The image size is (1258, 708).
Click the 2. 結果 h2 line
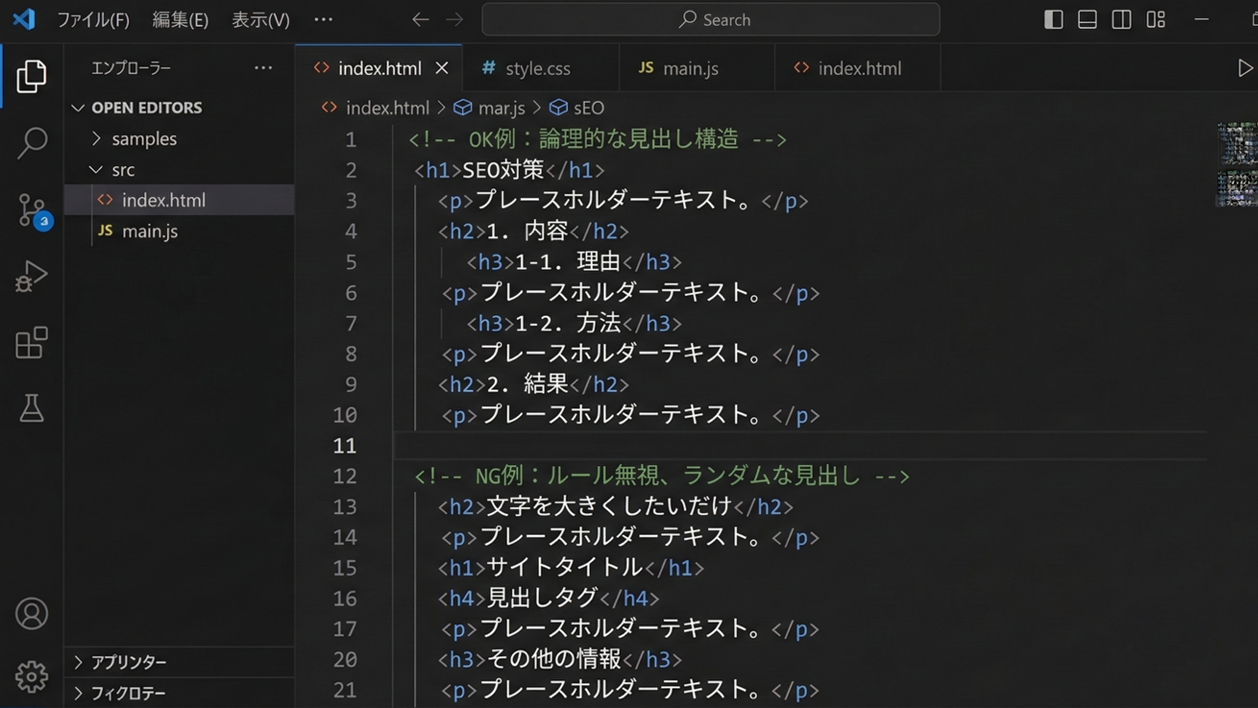pos(533,384)
